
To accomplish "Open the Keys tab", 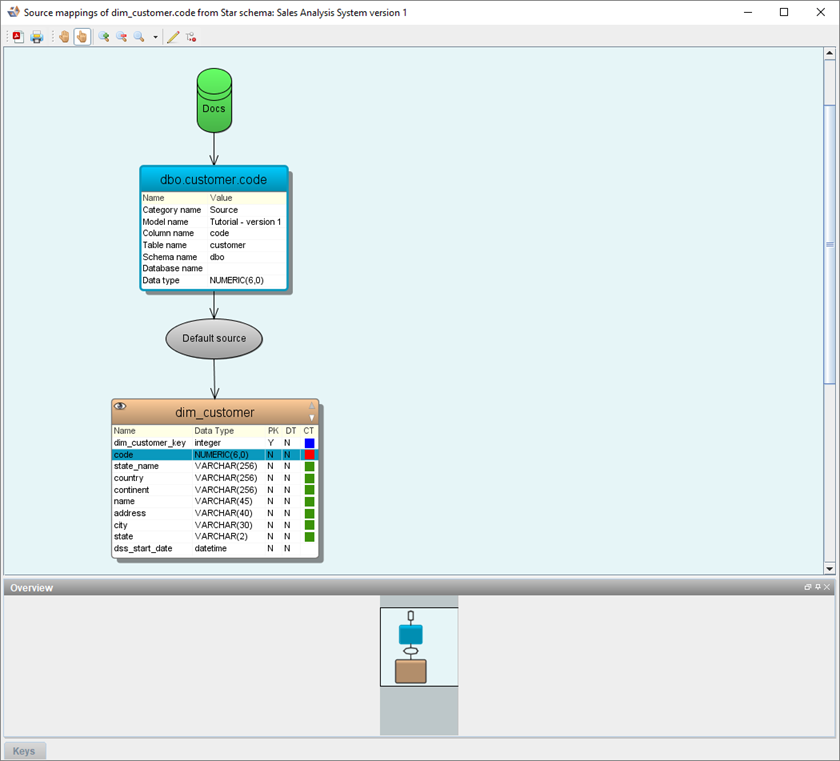I will point(24,751).
